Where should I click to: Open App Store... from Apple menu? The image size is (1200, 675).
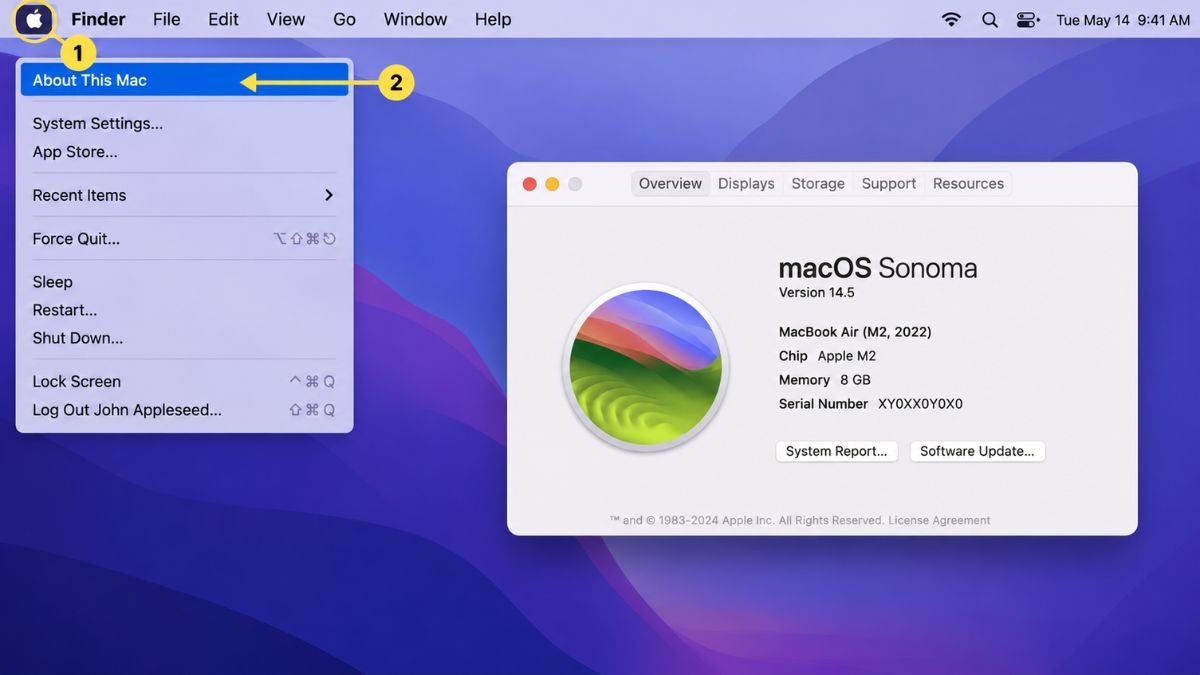pyautogui.click(x=184, y=152)
